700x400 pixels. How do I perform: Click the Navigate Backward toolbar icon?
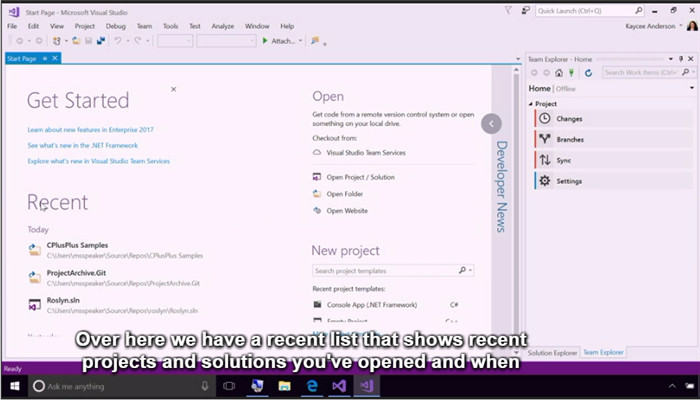(20, 41)
